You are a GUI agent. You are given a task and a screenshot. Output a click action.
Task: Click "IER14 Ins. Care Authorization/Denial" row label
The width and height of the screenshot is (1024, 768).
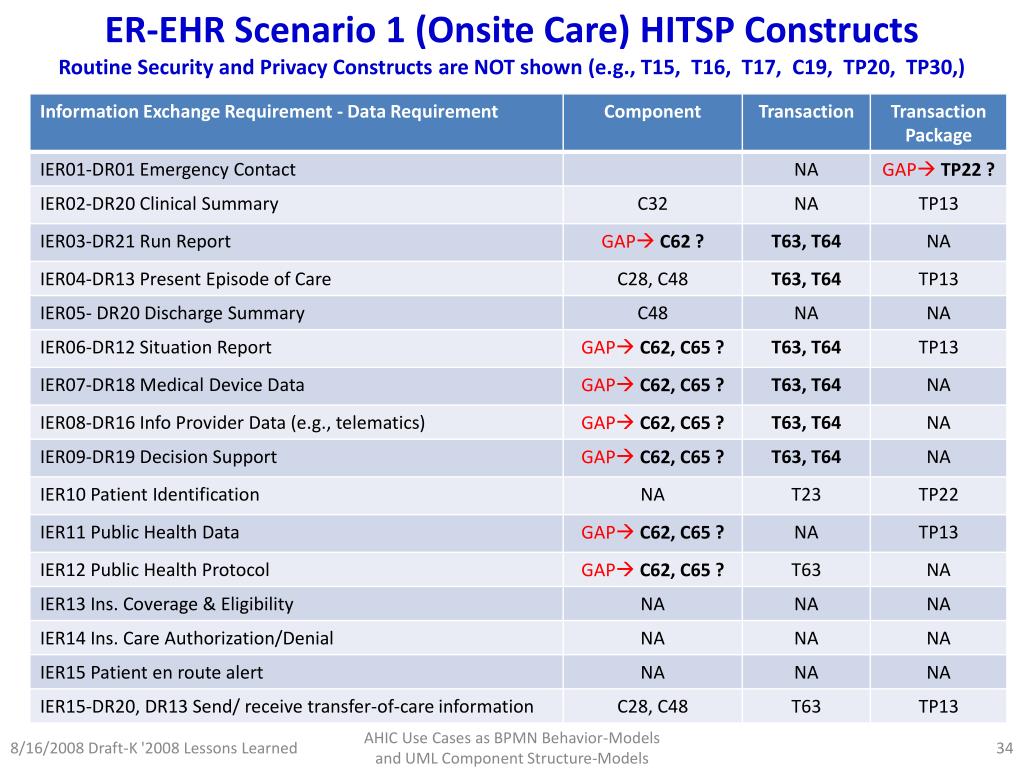[x=187, y=639]
